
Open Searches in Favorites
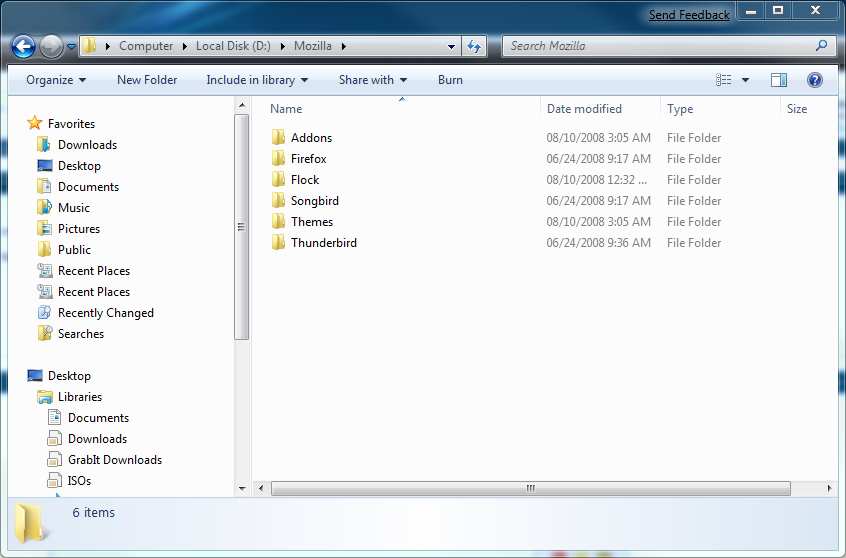click(80, 334)
